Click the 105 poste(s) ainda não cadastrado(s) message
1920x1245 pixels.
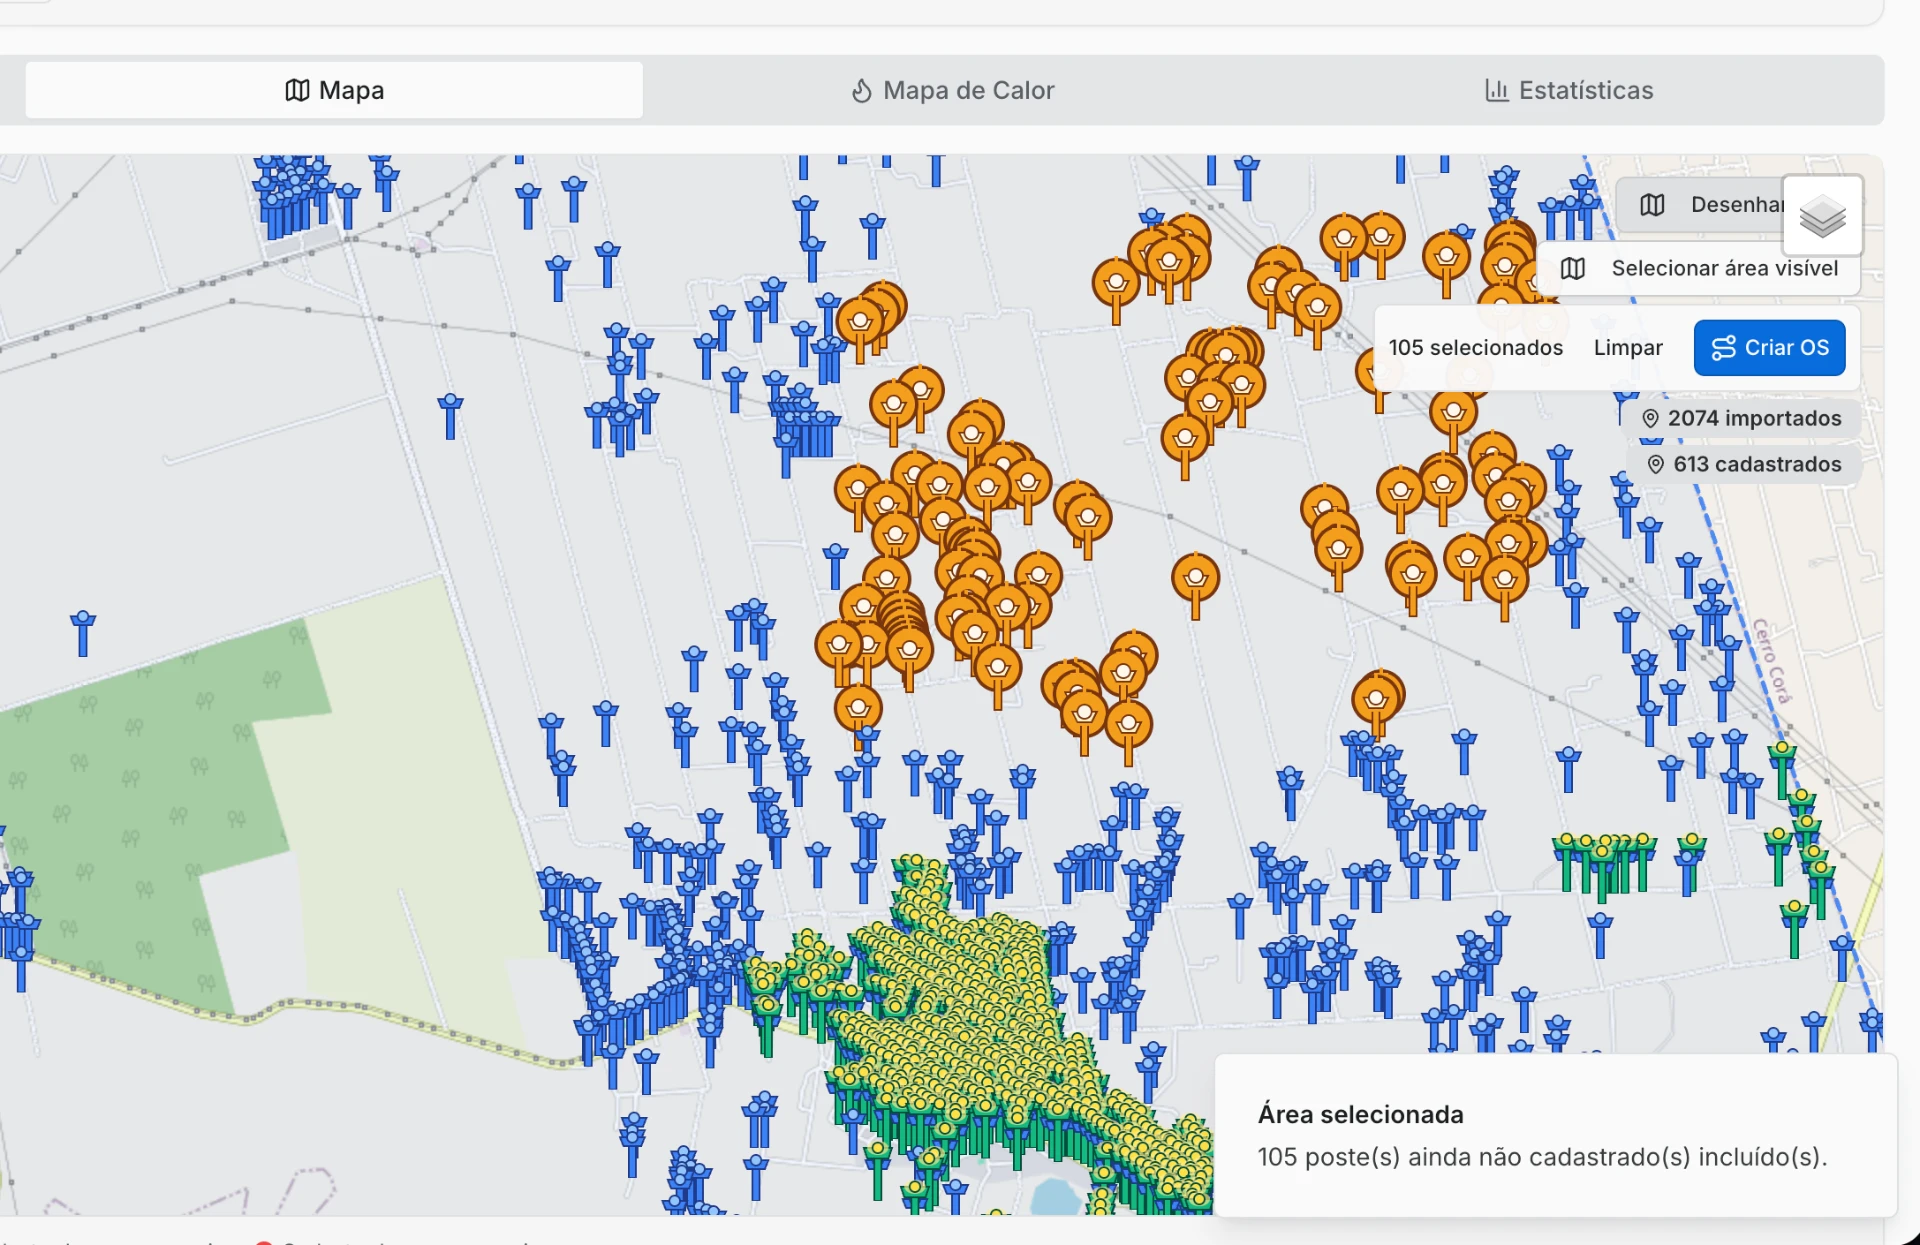[x=1542, y=1157]
